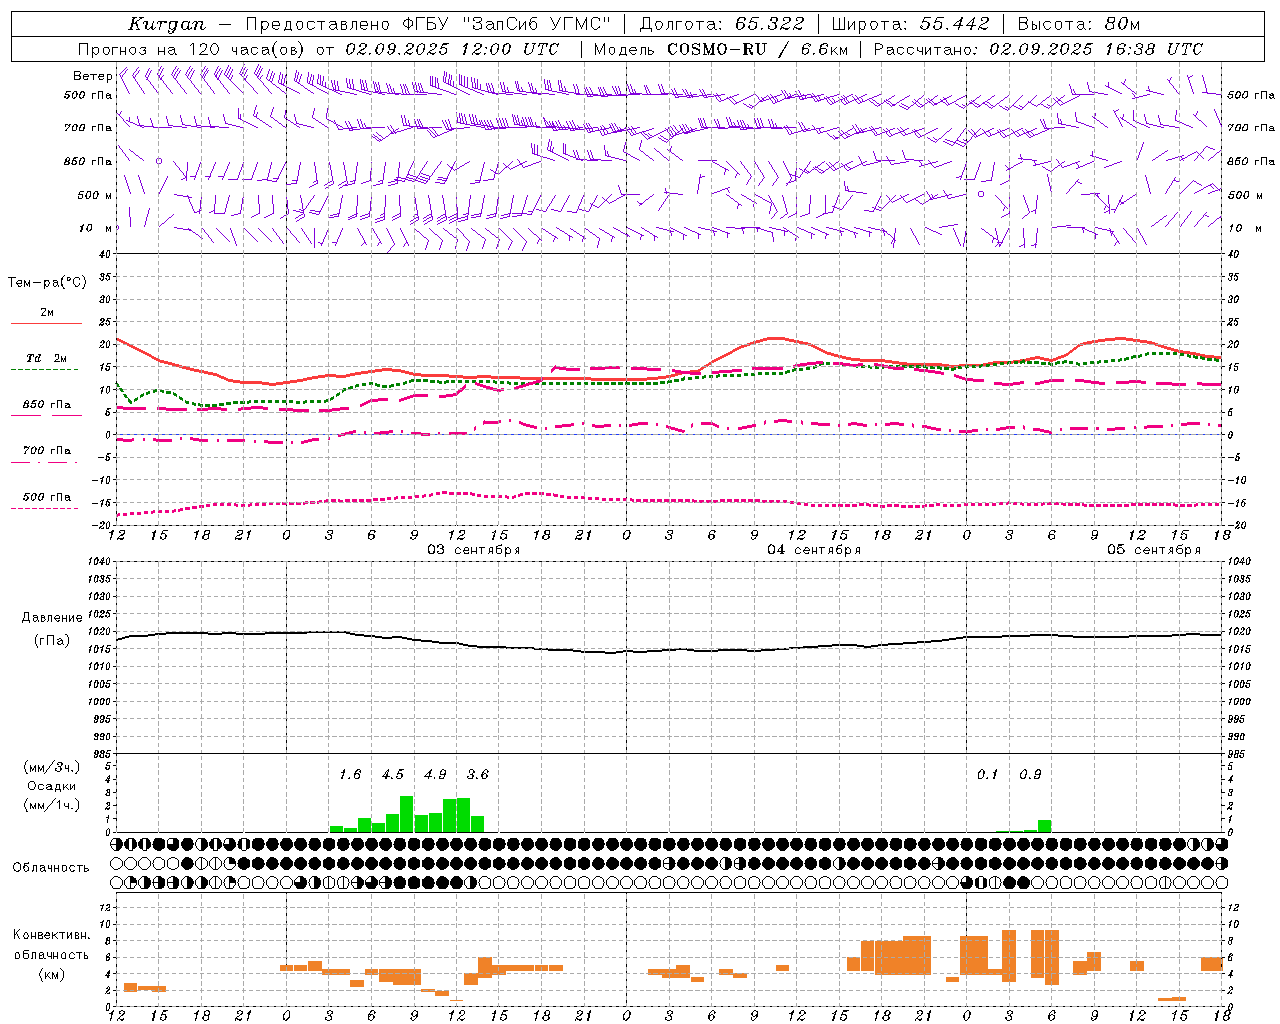Click the '(мм/3ч.)' precipitation unit label

click(x=50, y=767)
